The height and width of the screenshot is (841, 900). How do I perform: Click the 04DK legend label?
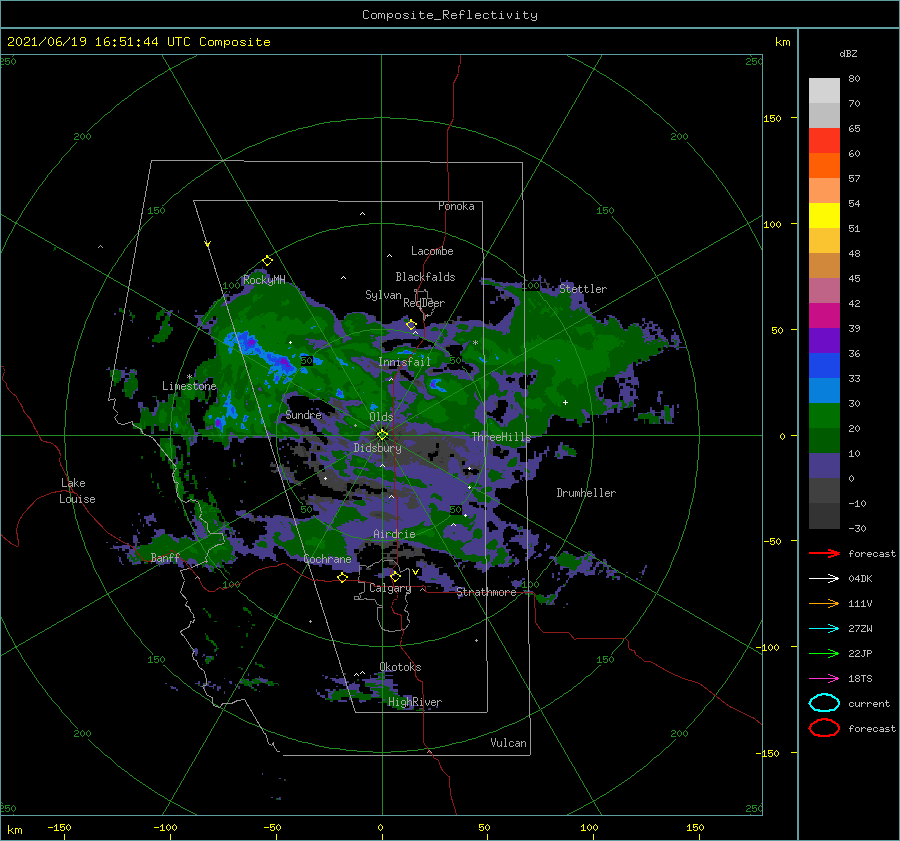pos(860,579)
